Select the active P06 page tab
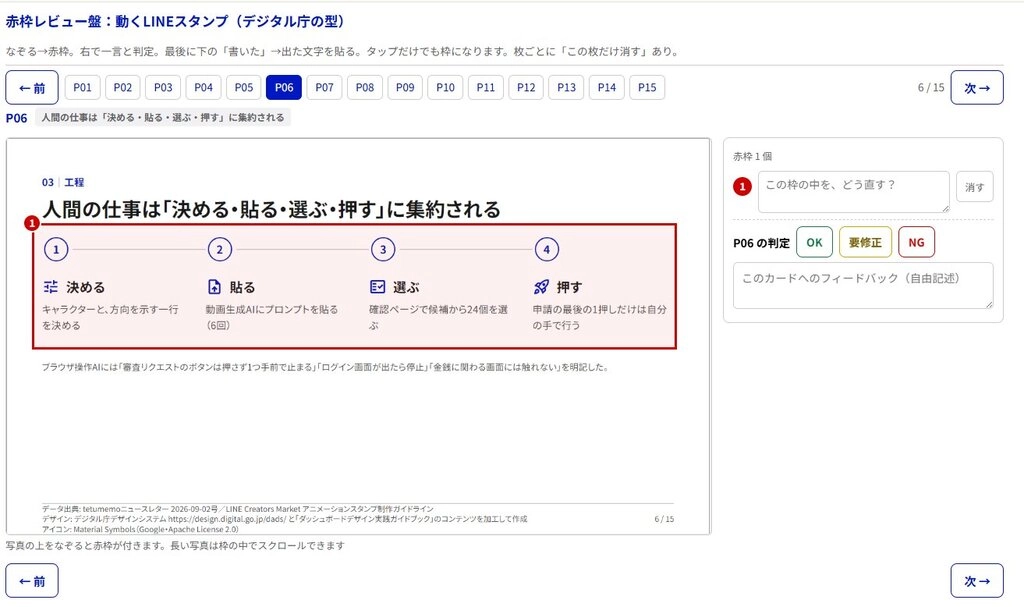 (284, 88)
